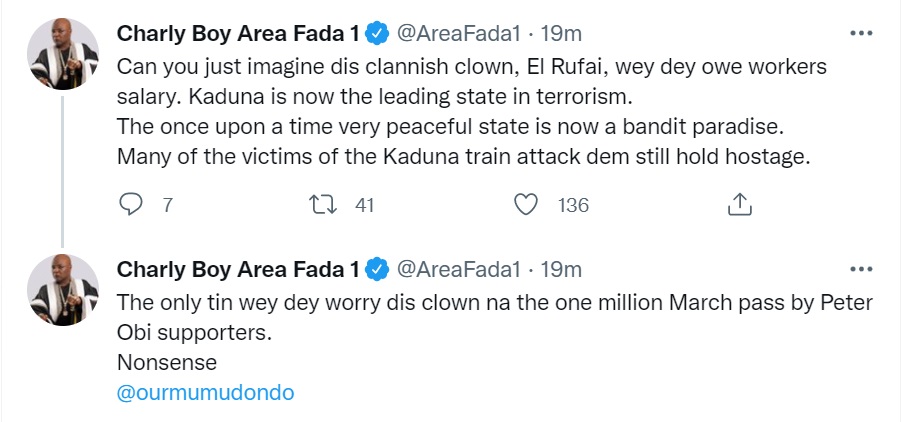910x422 pixels.
Task: Click the retweet count of 41
Action: tap(364, 206)
